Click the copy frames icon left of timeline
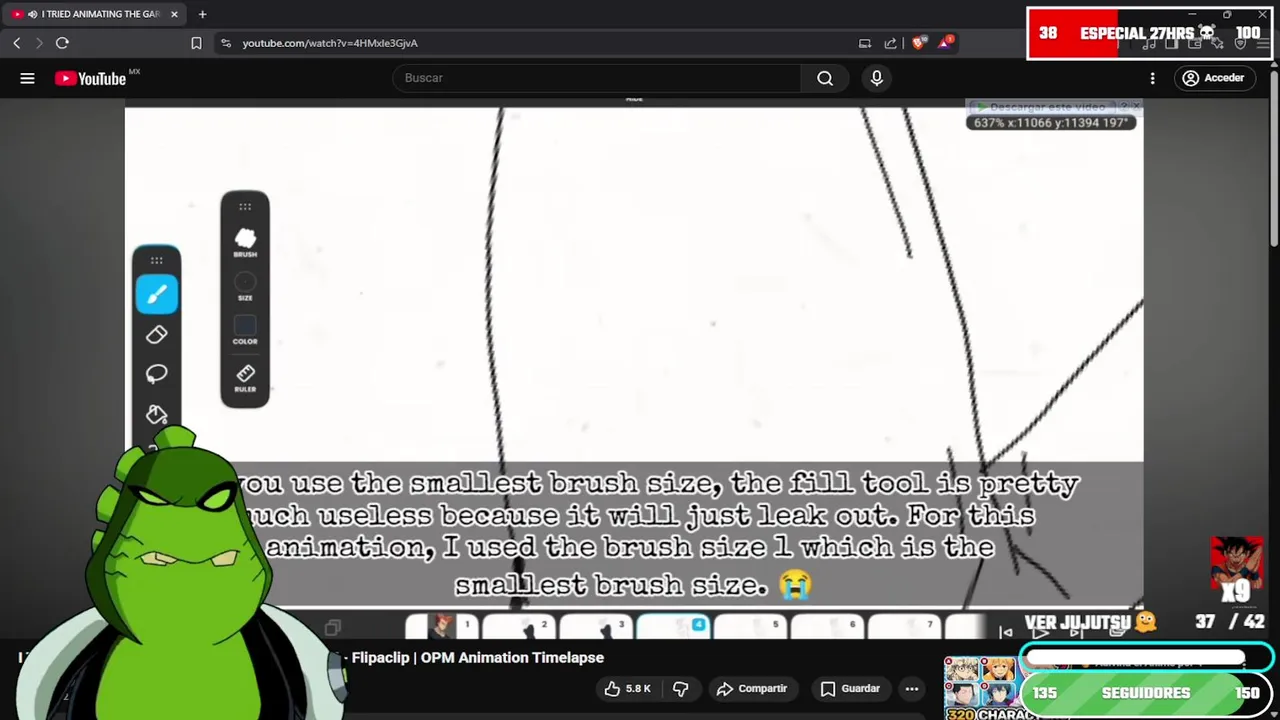Screen dimensions: 1280x720 332,627
